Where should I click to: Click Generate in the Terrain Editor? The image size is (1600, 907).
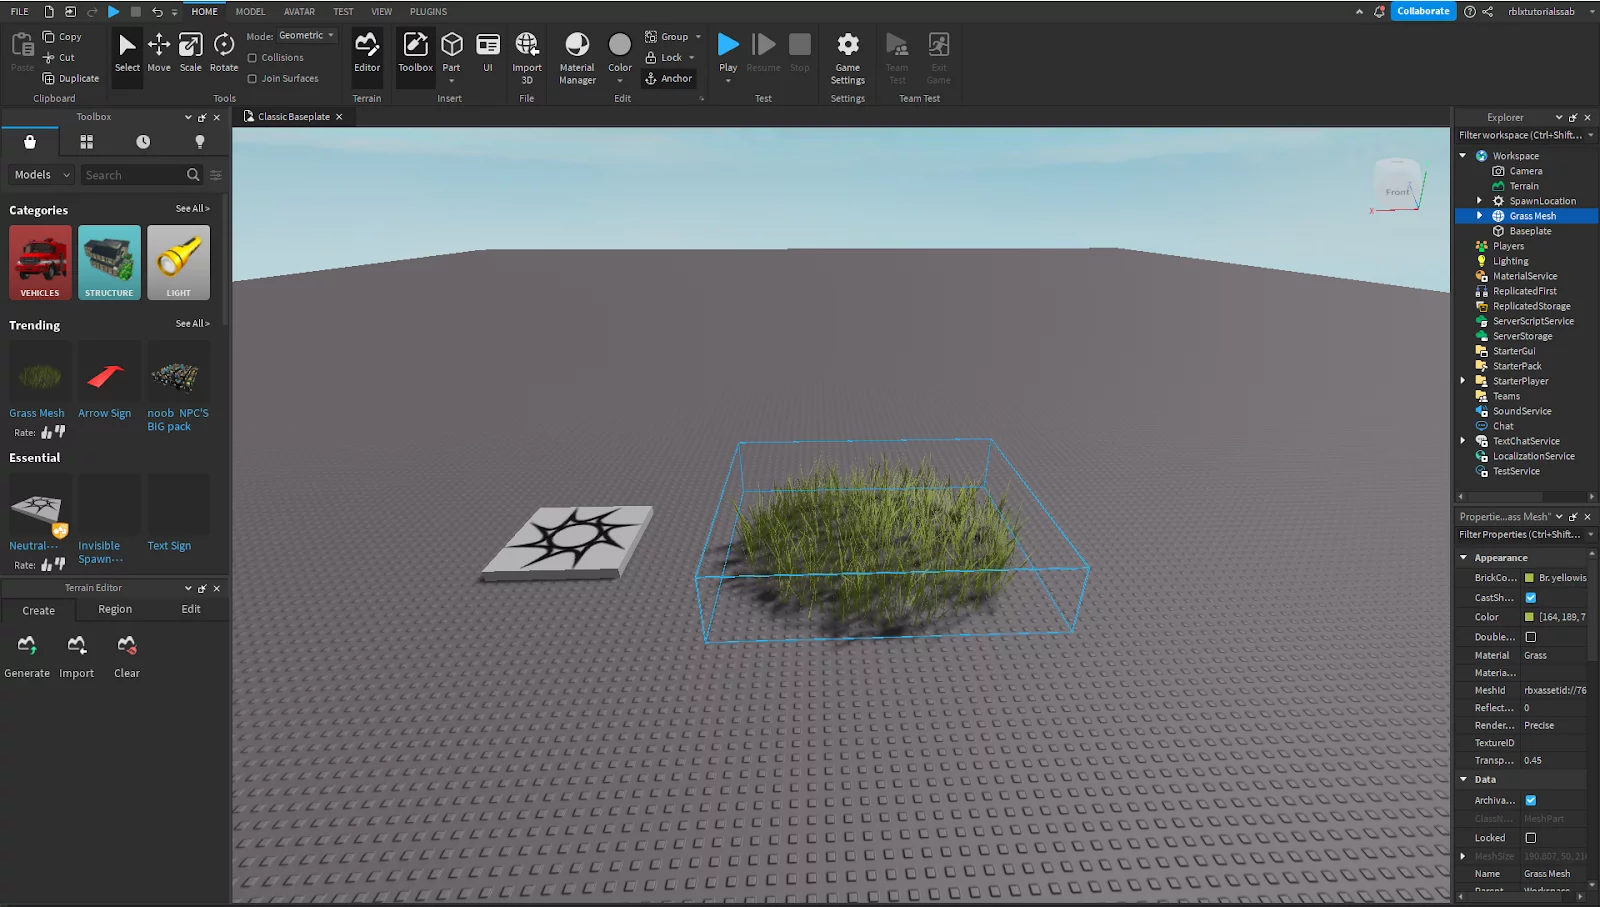27,657
